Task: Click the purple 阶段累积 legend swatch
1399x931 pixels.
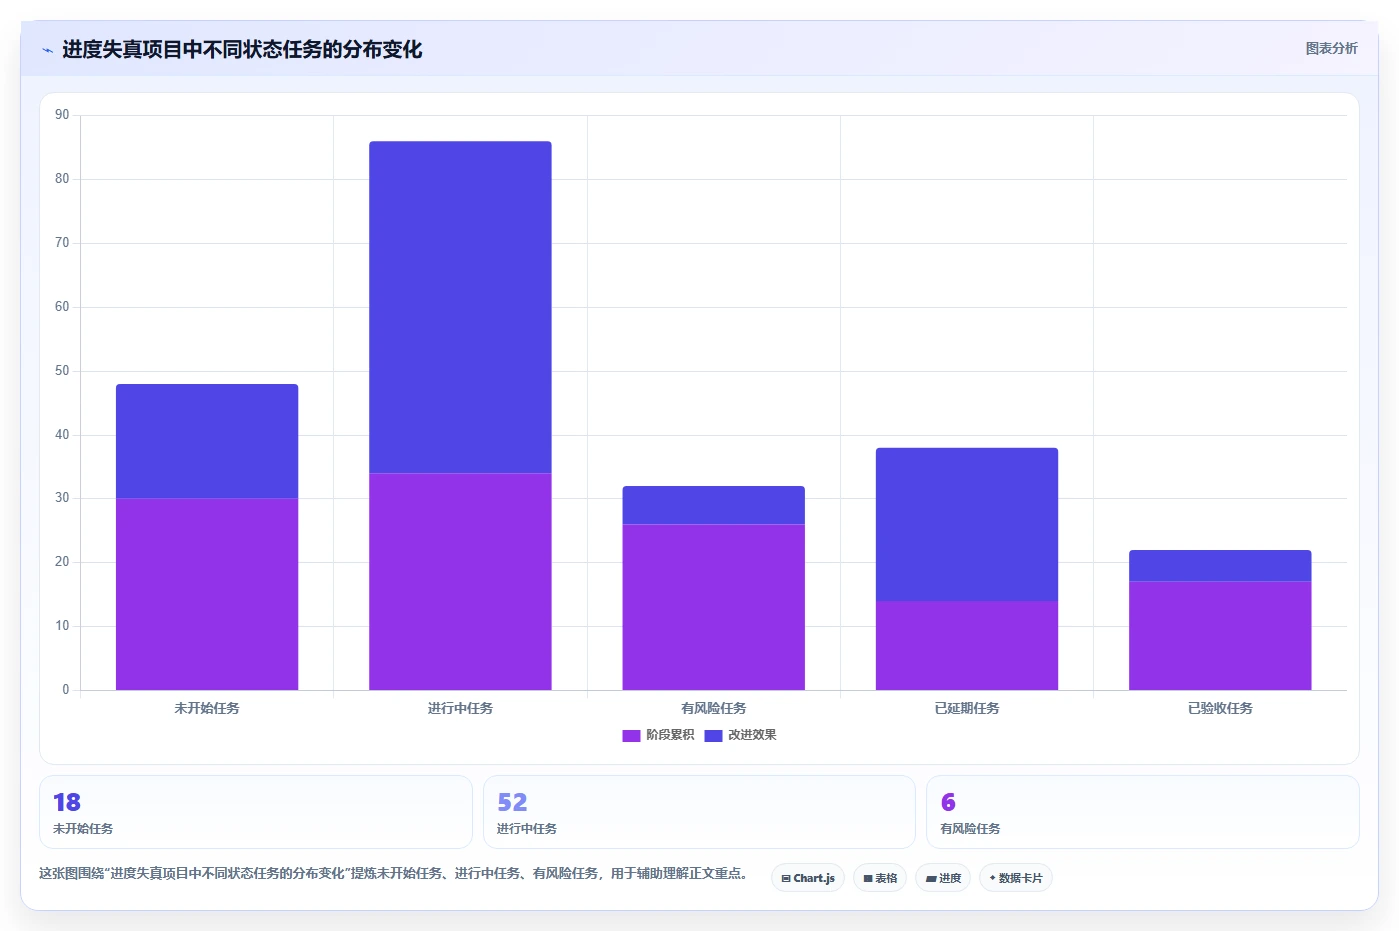Action: (x=631, y=736)
